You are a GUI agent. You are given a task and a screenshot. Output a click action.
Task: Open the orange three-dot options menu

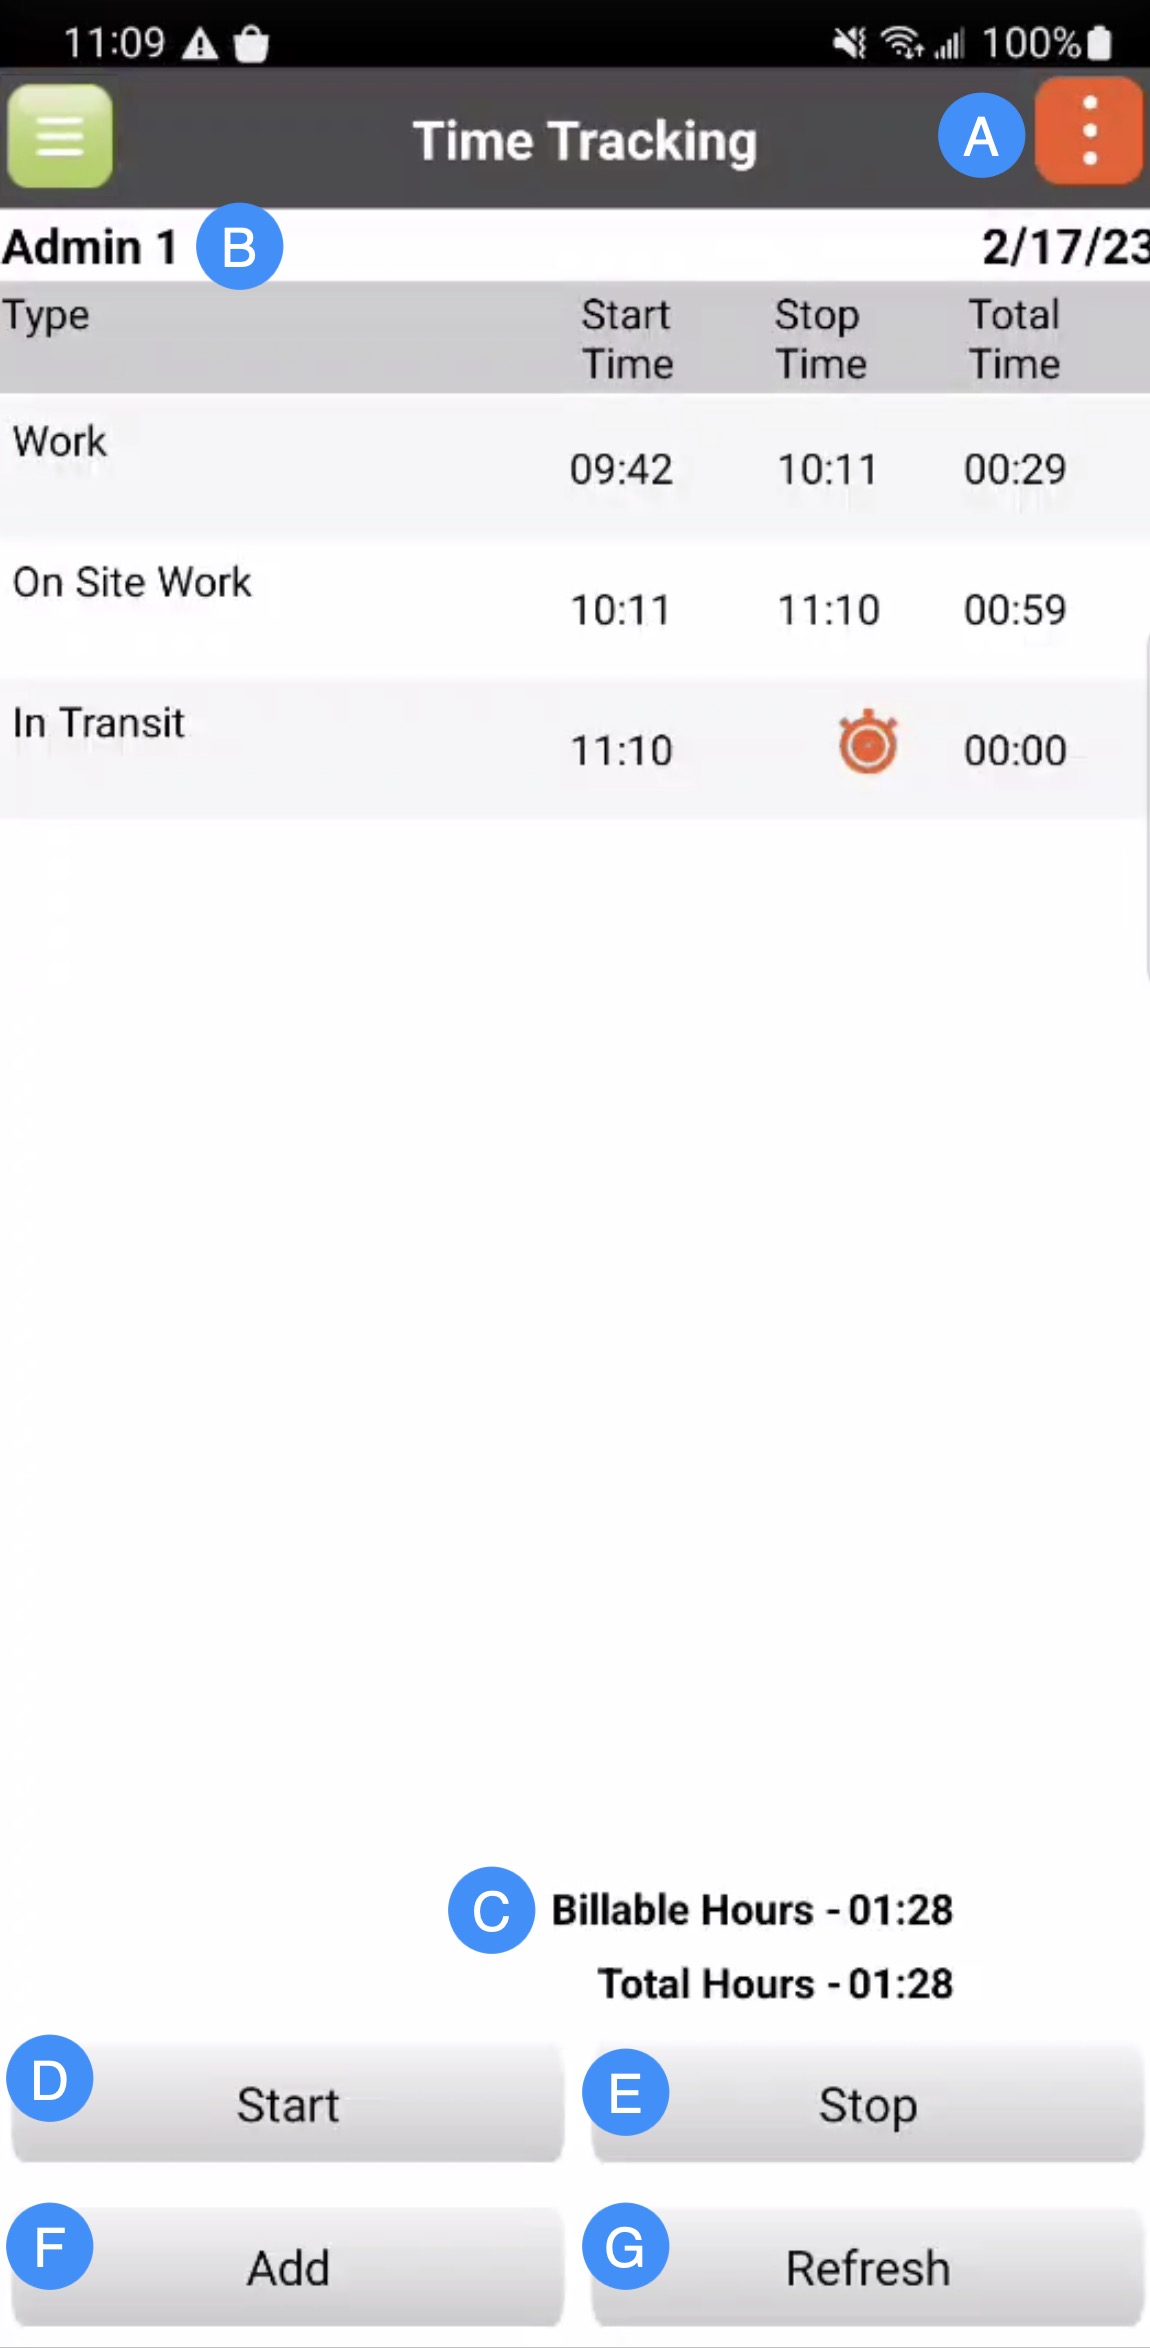[1089, 132]
